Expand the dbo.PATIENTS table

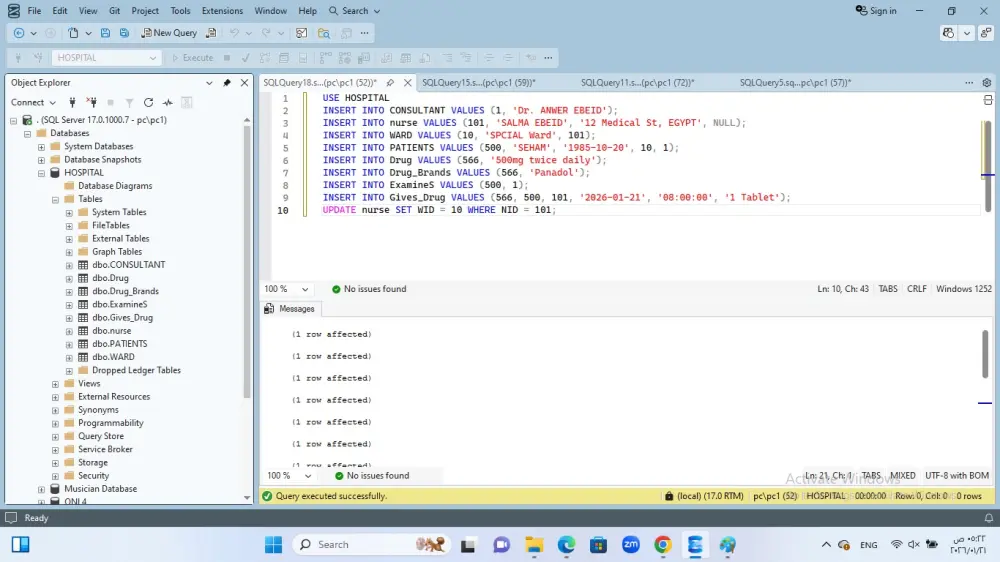click(70, 344)
